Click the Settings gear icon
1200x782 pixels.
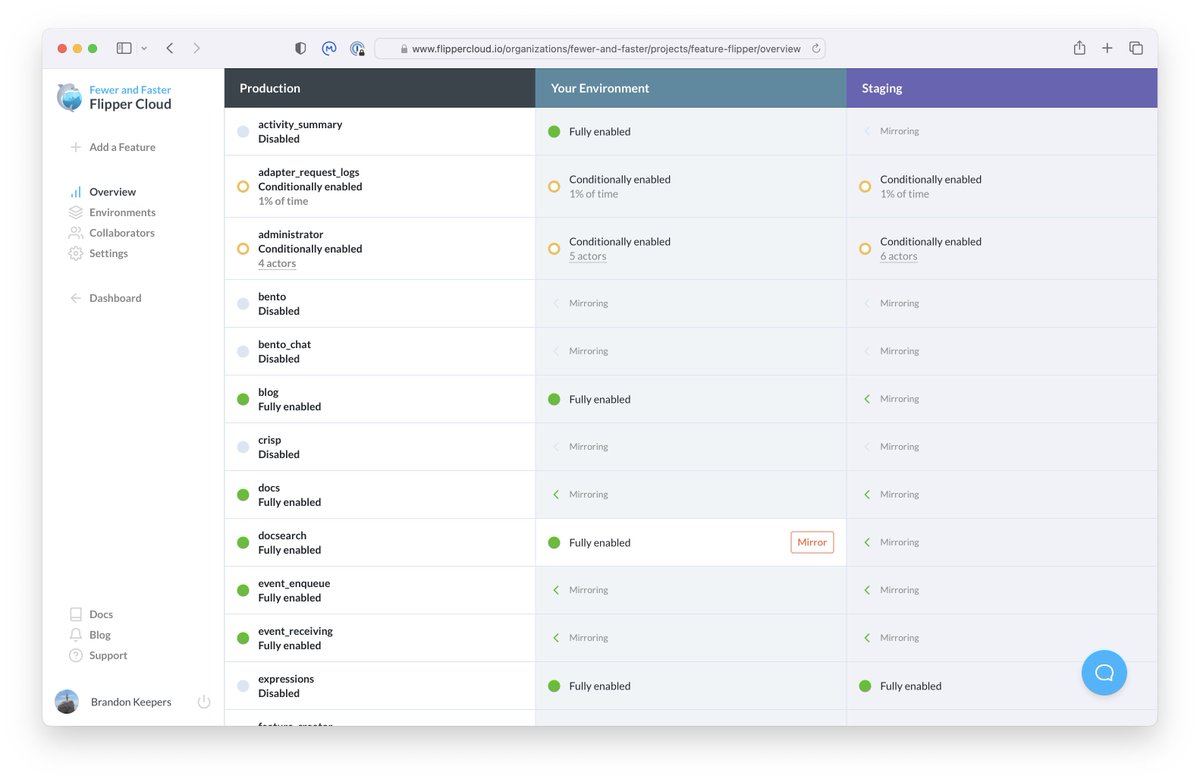(x=75, y=253)
